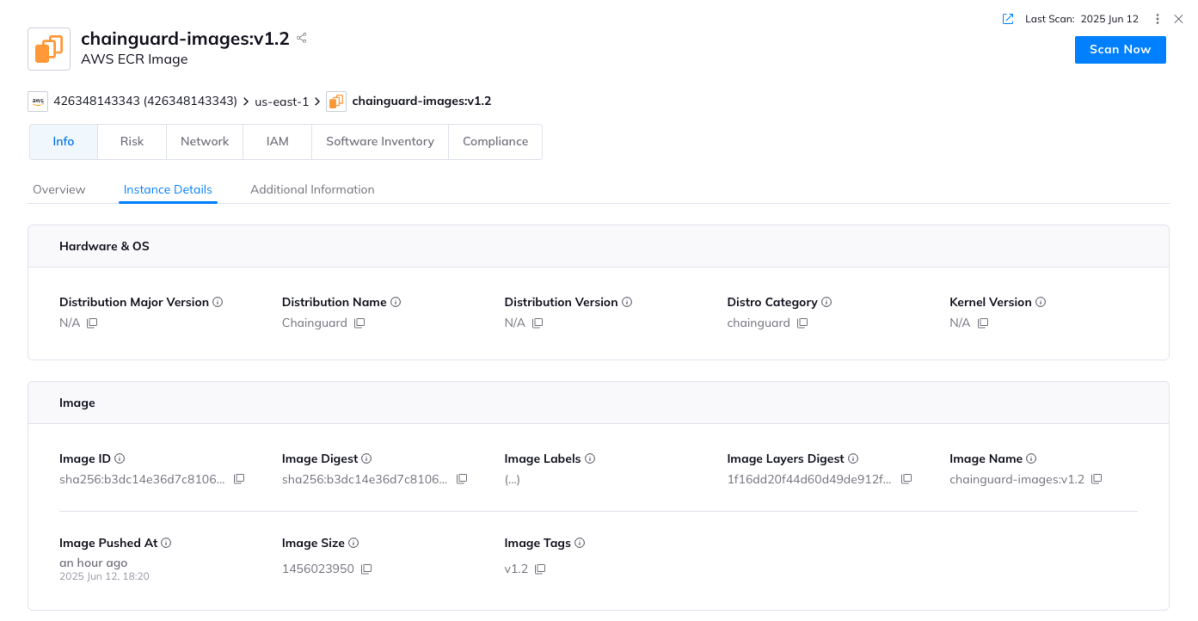Click info icon for Image Name

pos(1031,459)
